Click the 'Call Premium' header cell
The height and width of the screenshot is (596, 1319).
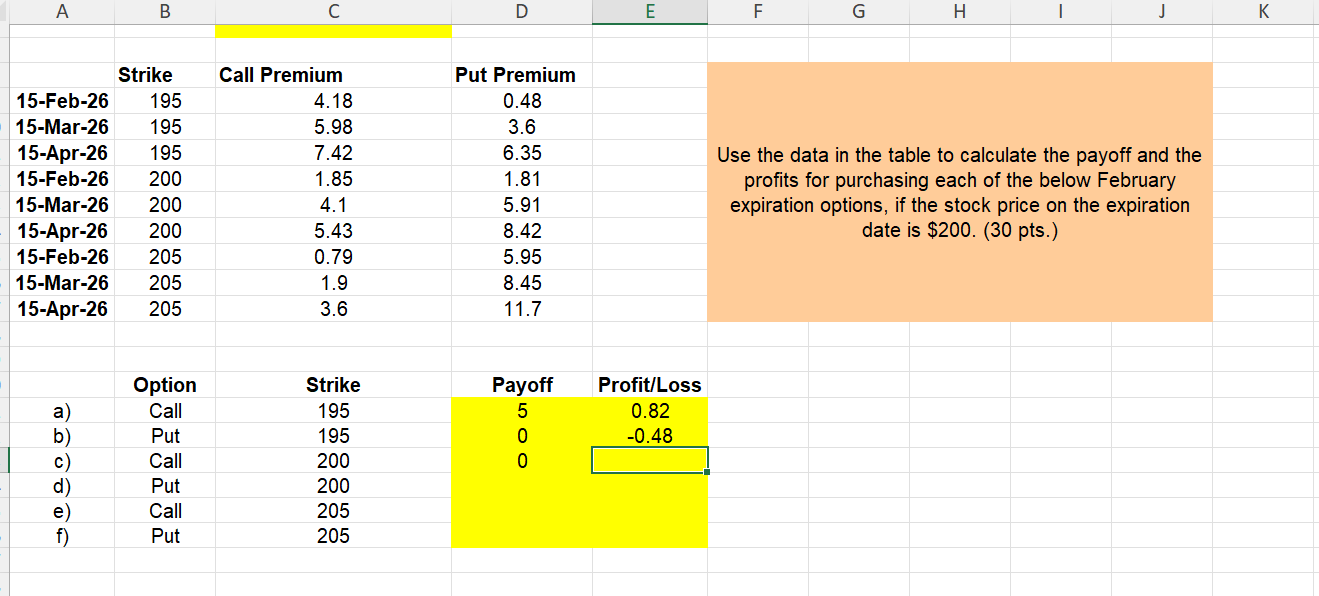click(x=333, y=75)
